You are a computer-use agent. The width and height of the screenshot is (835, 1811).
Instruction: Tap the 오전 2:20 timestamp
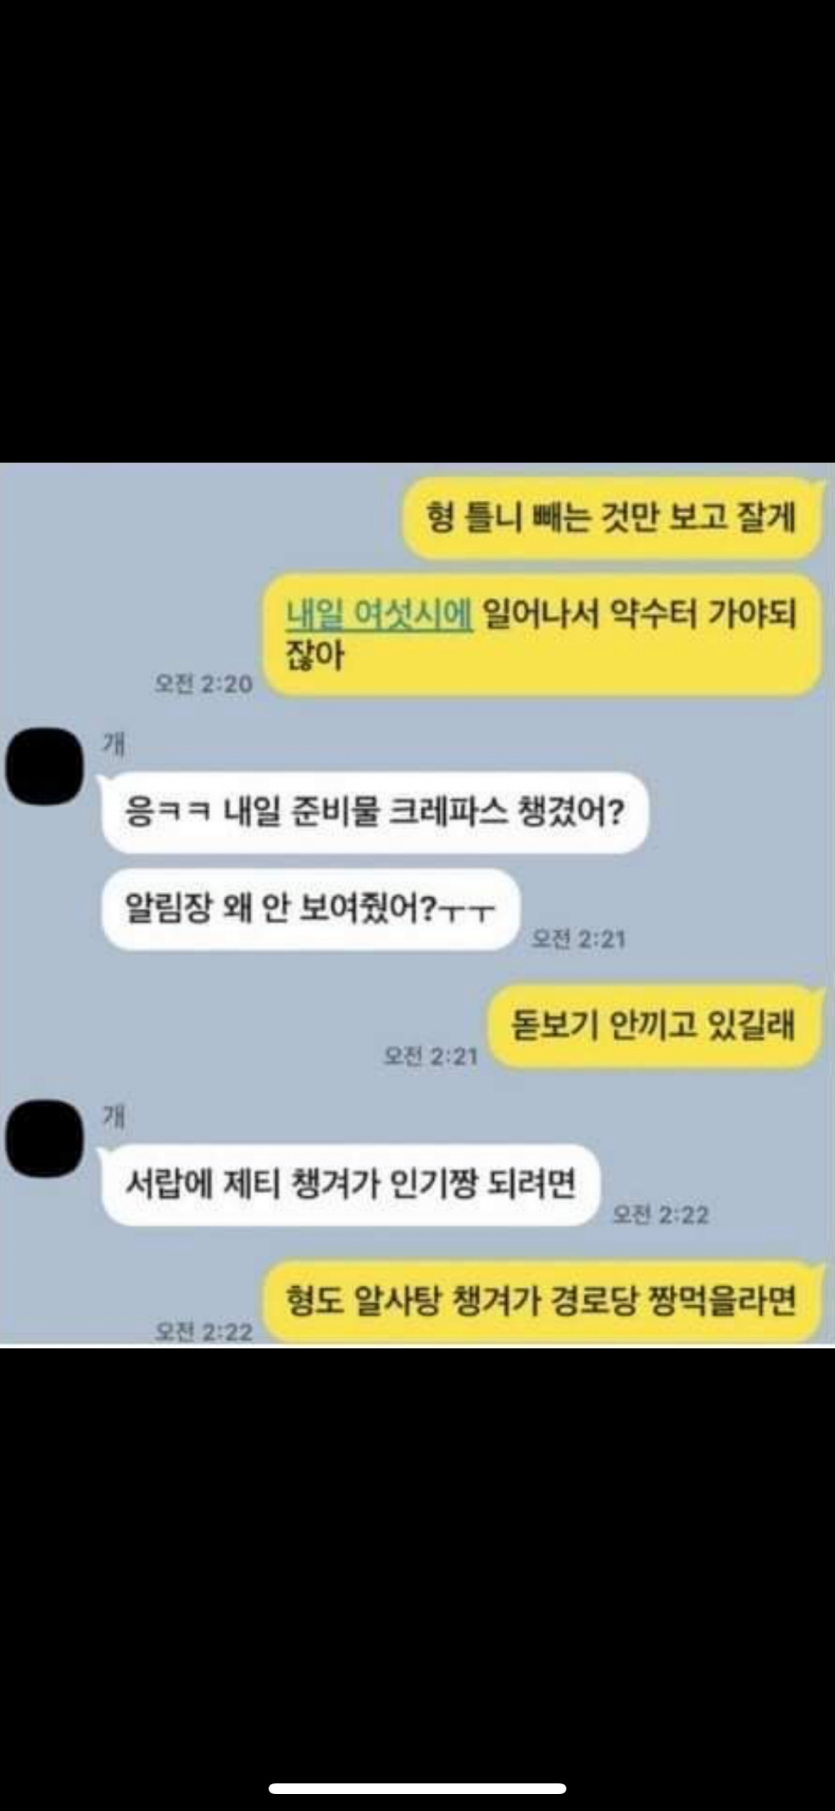203,684
